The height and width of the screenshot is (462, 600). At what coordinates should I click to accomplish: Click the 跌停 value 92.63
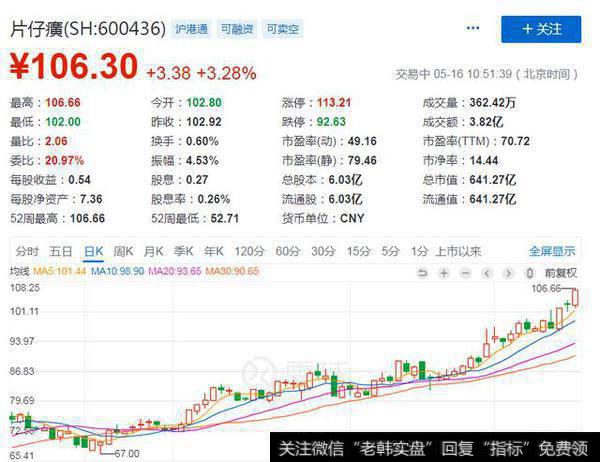(331, 122)
